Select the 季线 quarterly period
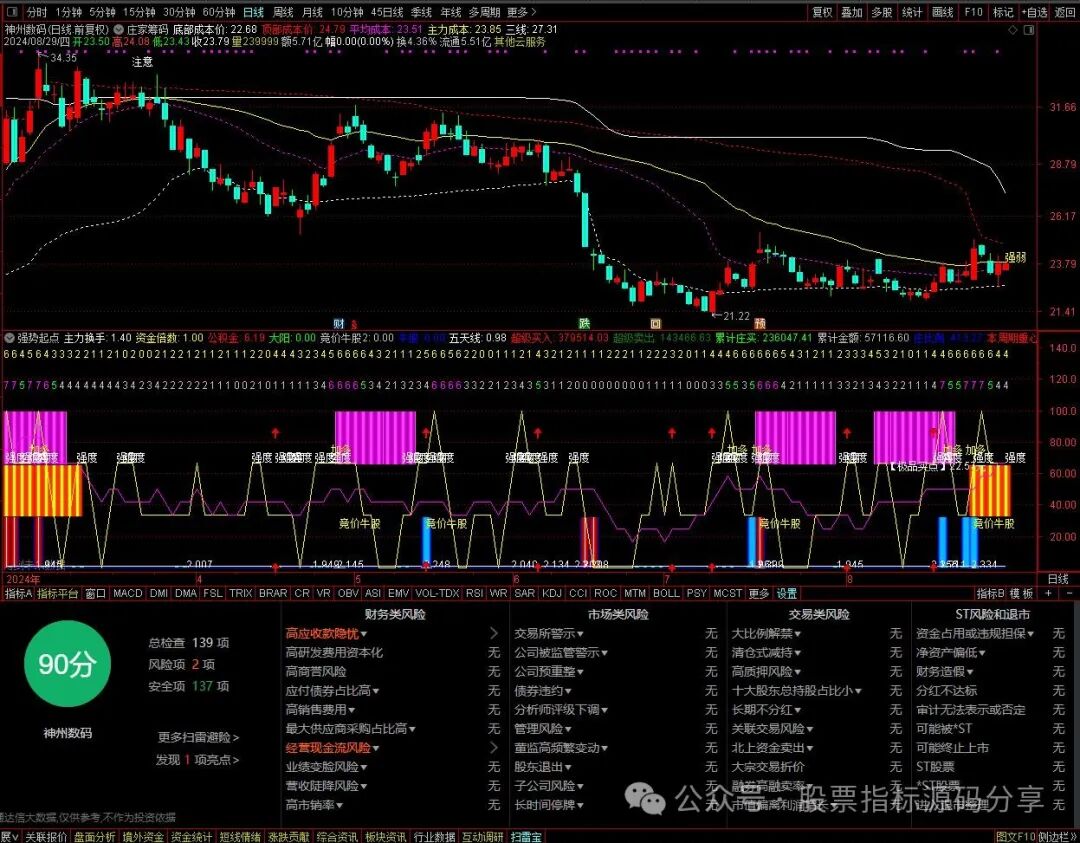The width and height of the screenshot is (1080, 843). 421,12
